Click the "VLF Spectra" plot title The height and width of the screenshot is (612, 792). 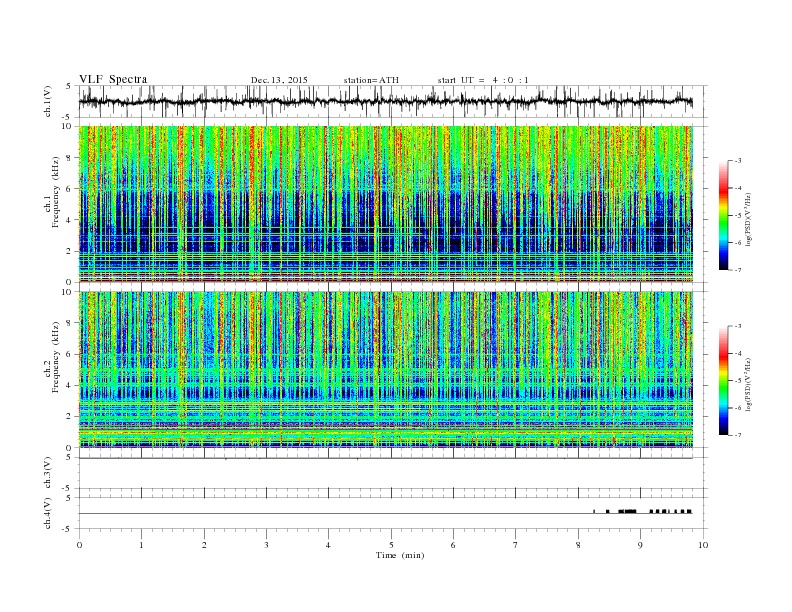(x=113, y=79)
